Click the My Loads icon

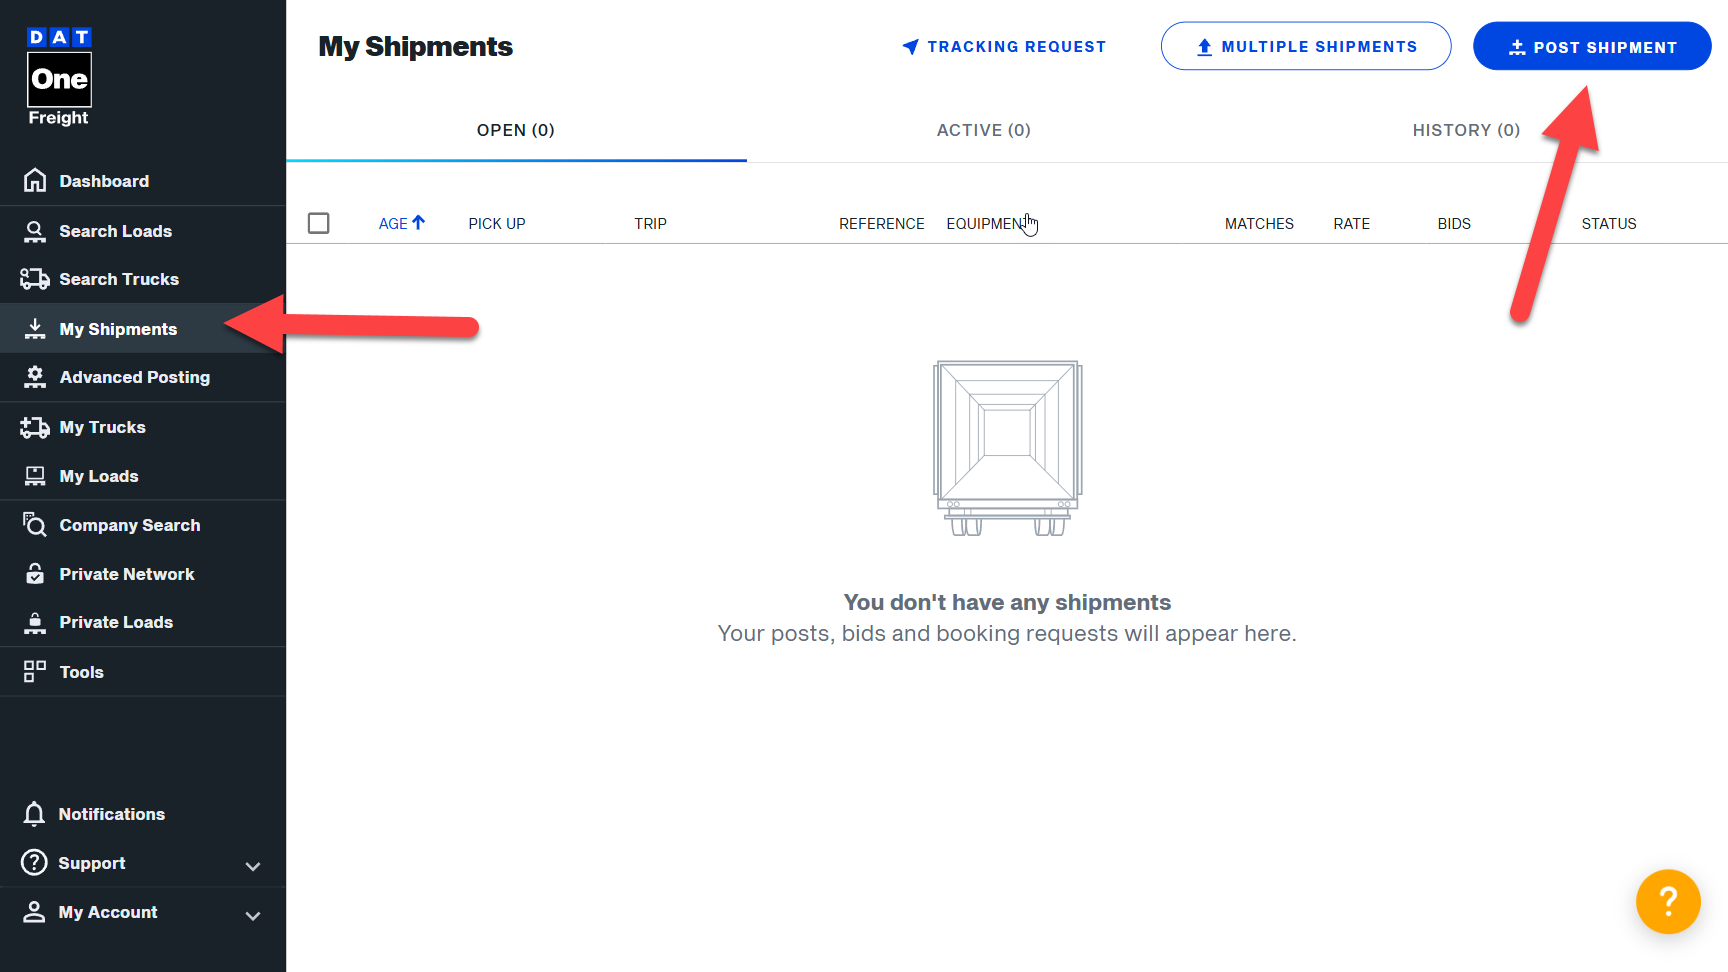35,476
